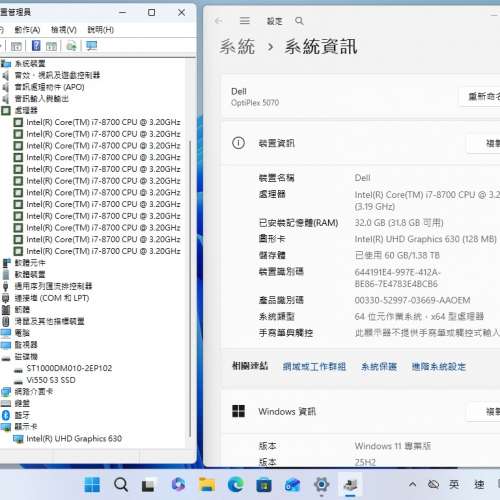Open the 動作(A) menu in Device Manager
The height and width of the screenshot is (500, 500).
tap(27, 30)
